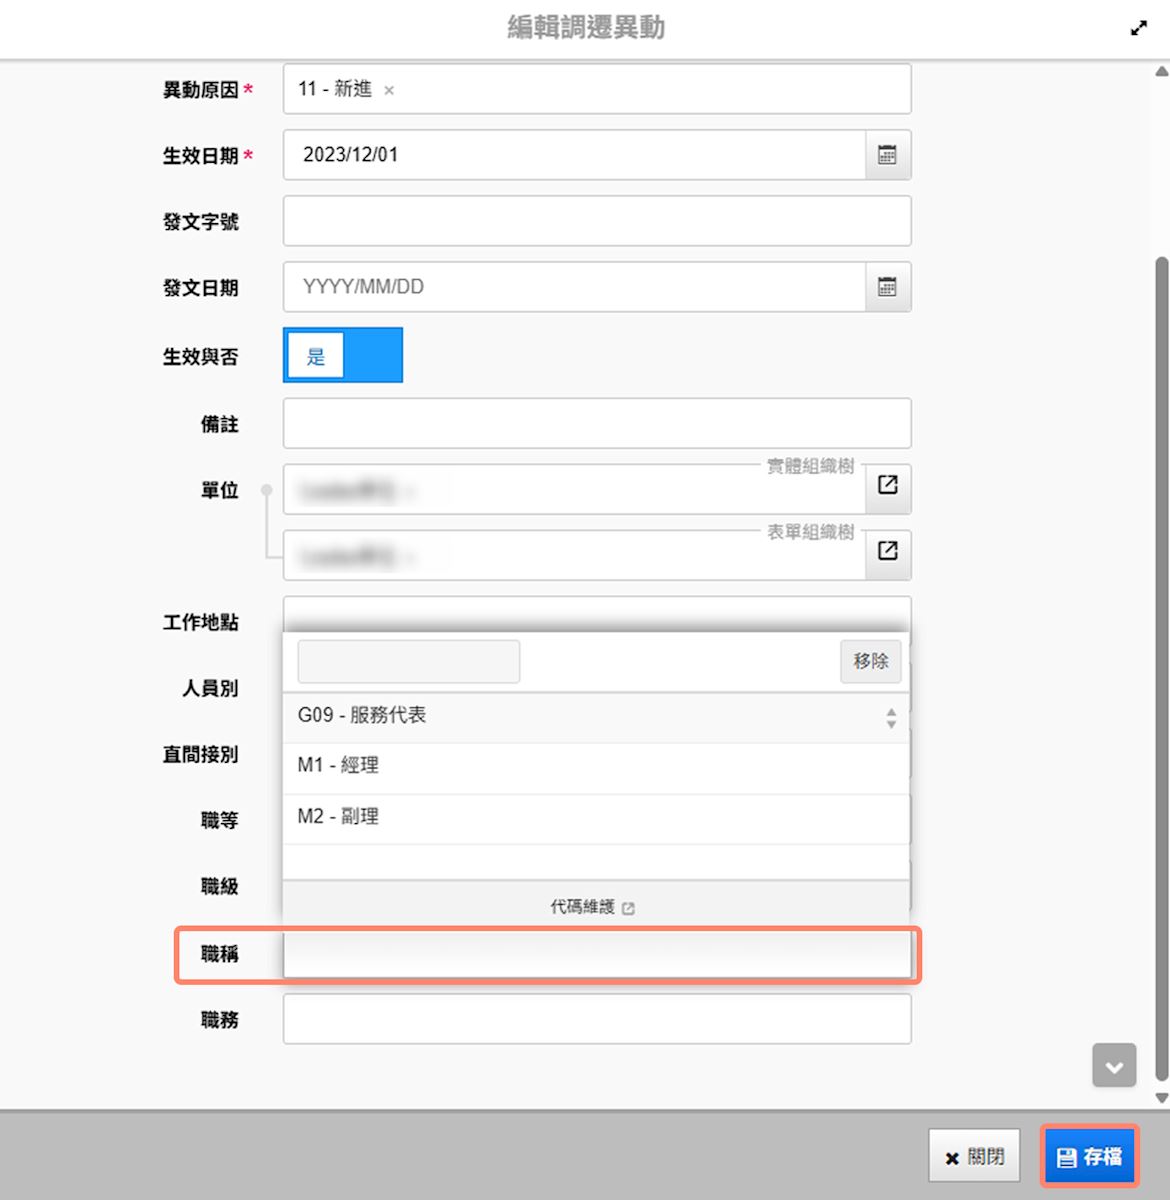Image resolution: width=1170 pixels, height=1200 pixels.
Task: Open the 表單組織樹 unit selector
Action: [x=887, y=551]
